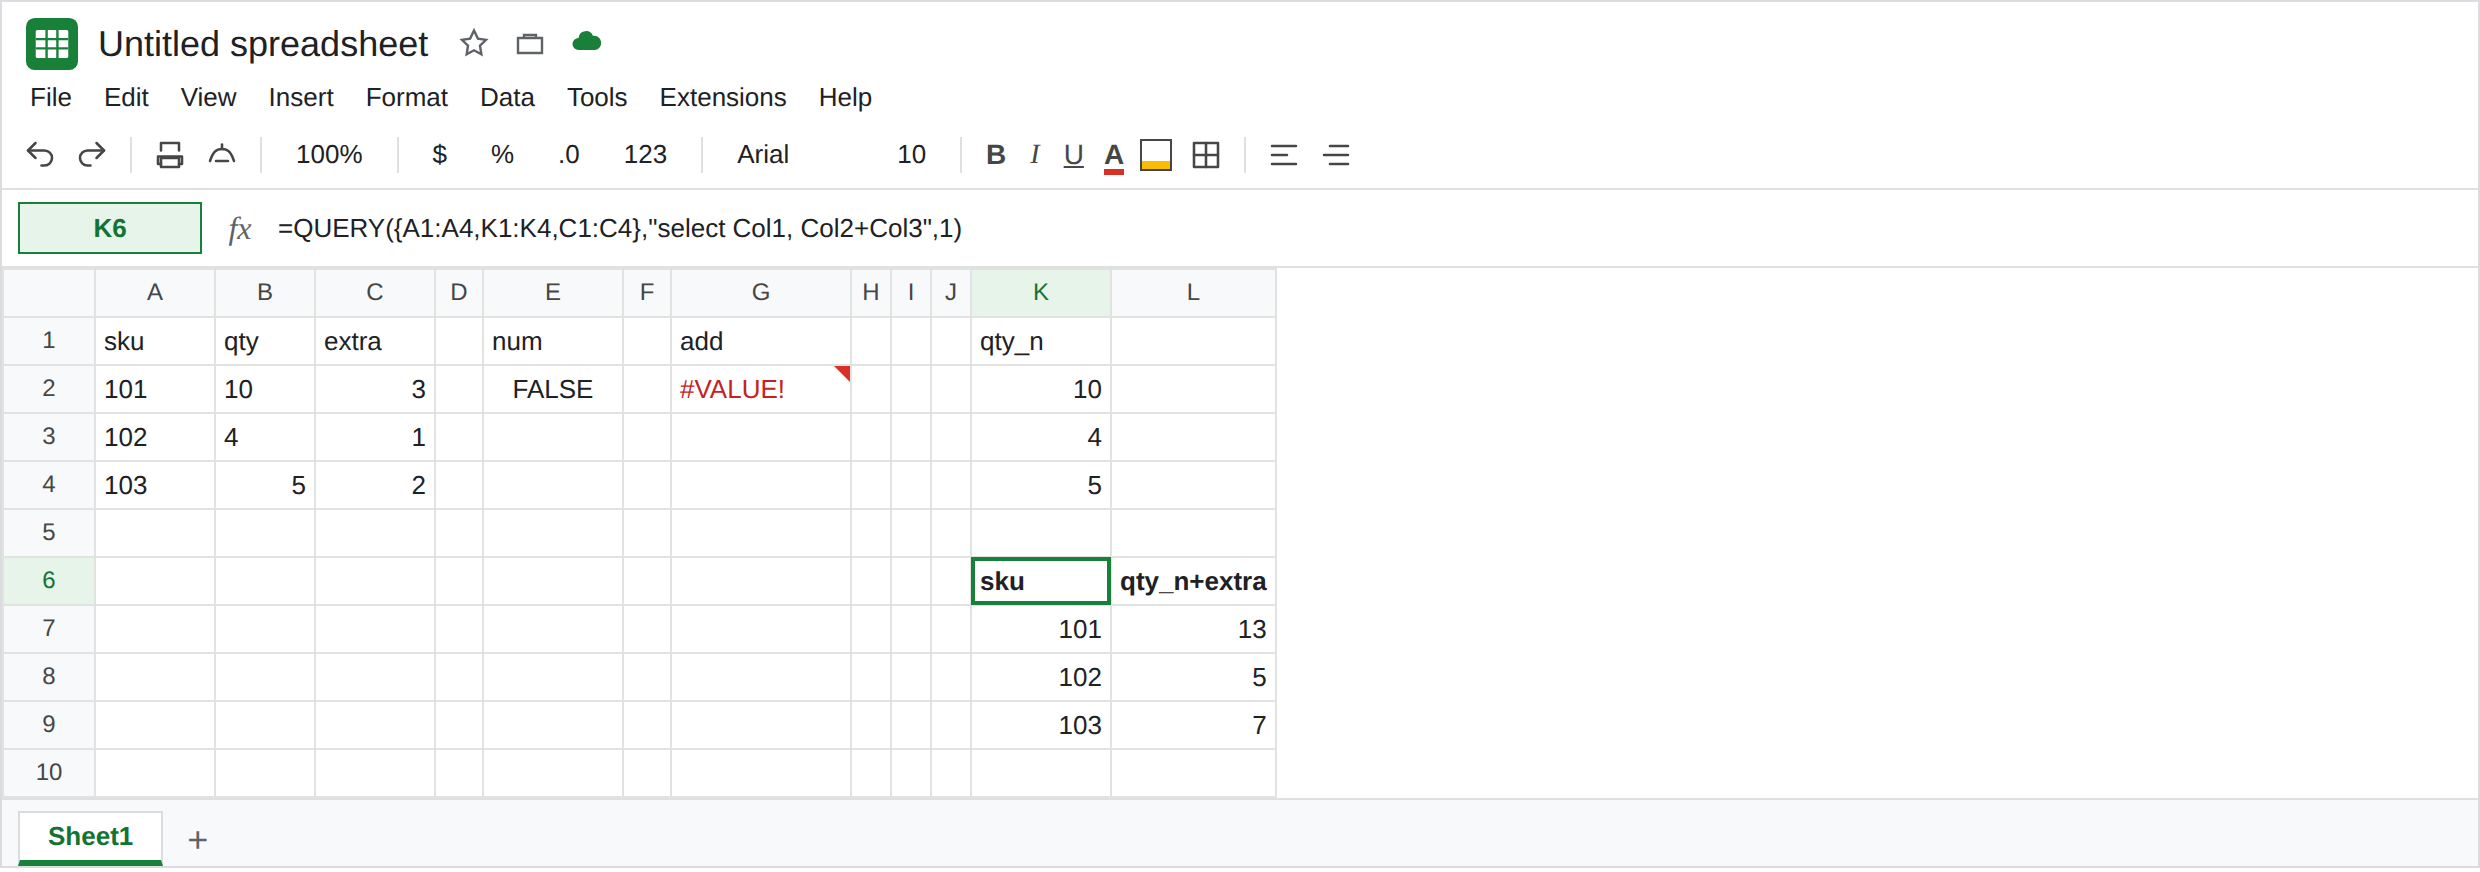This screenshot has height=872, width=2480.
Task: Rename the Untitled spreadsheet title
Action: (x=263, y=44)
